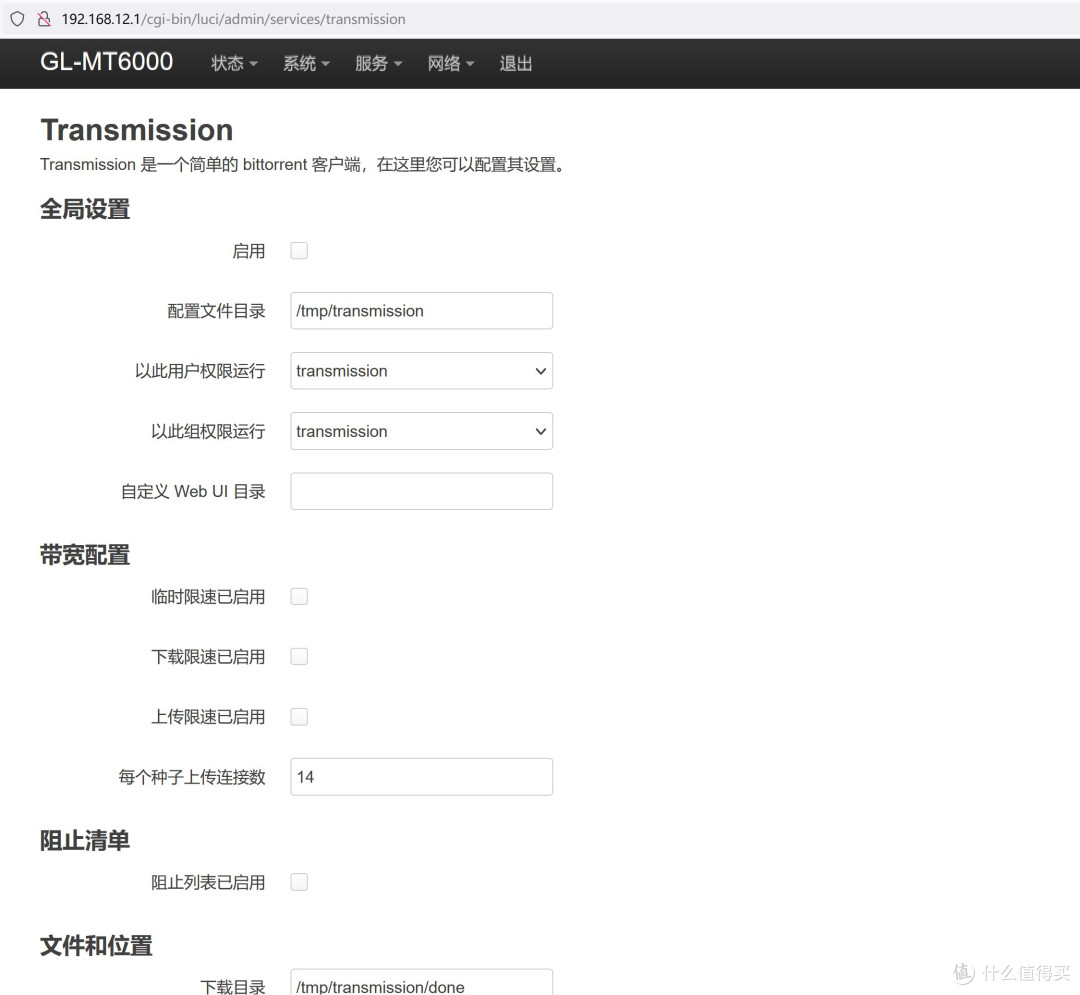Click the shield icon in the address bar
This screenshot has width=1080, height=995.
pos(16,18)
